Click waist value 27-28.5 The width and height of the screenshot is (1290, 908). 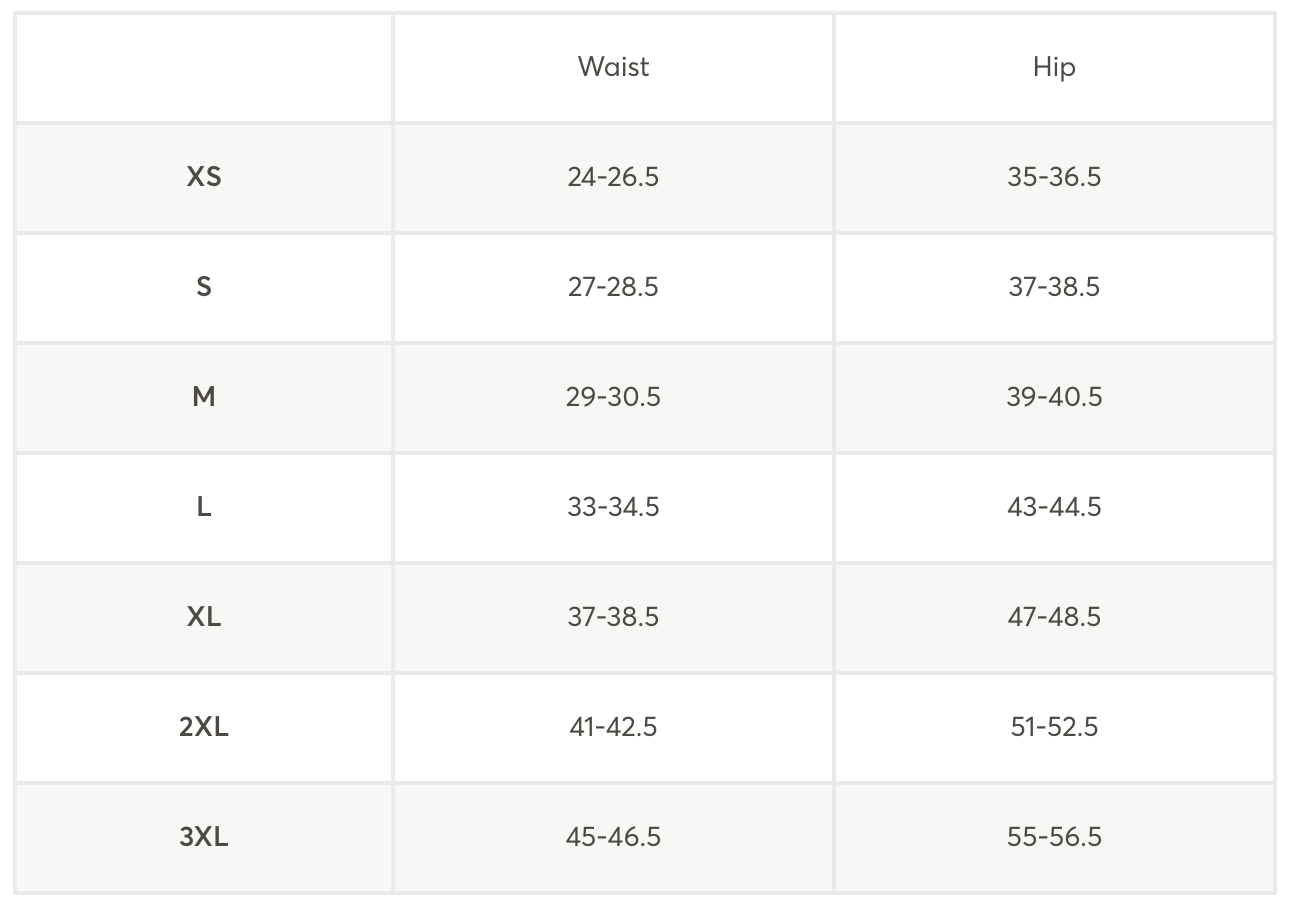[613, 287]
